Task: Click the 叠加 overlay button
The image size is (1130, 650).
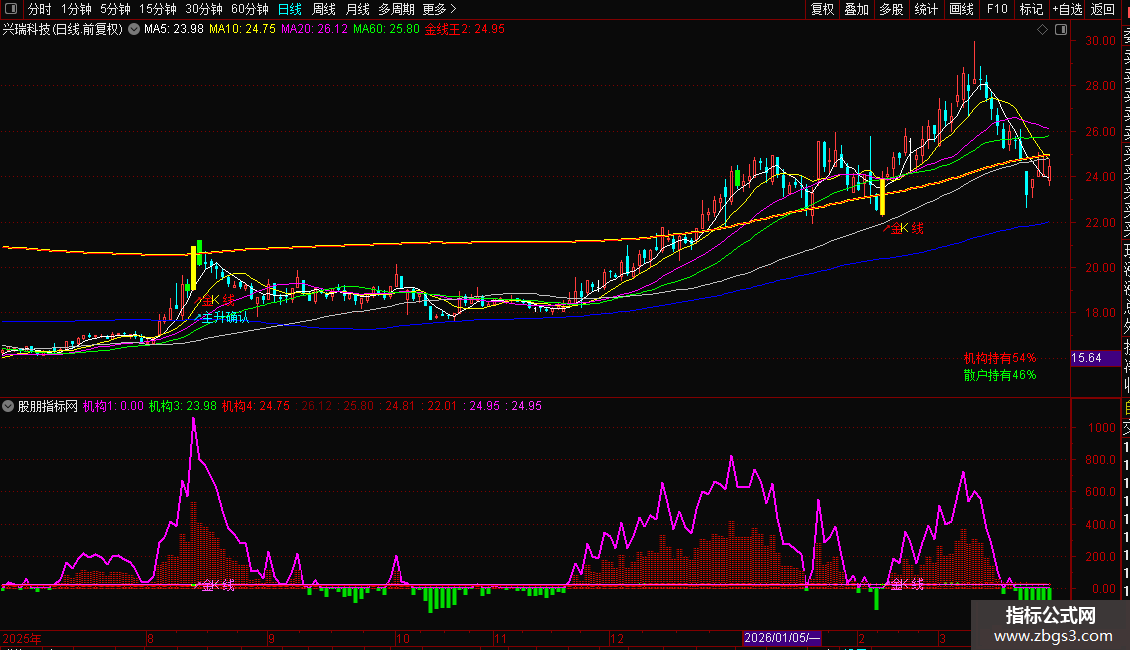Action: [856, 9]
